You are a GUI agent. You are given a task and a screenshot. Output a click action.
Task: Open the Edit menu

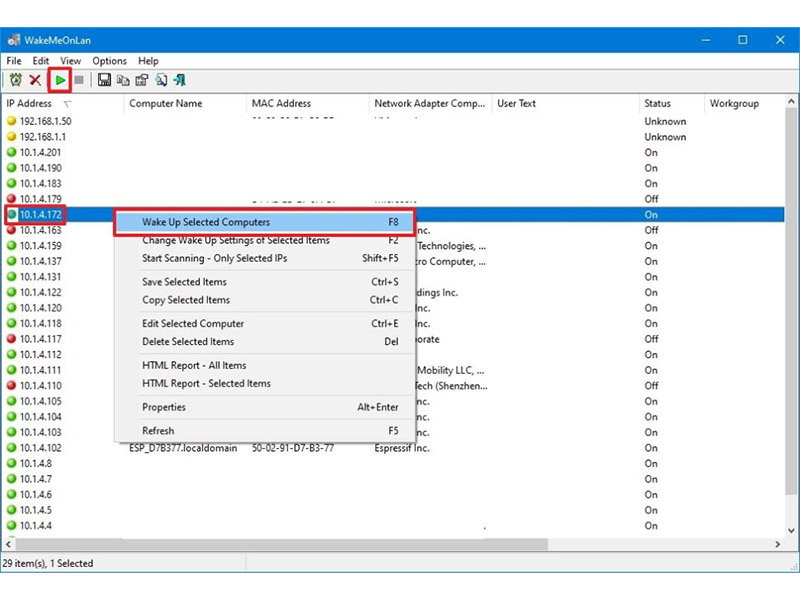[x=41, y=61]
